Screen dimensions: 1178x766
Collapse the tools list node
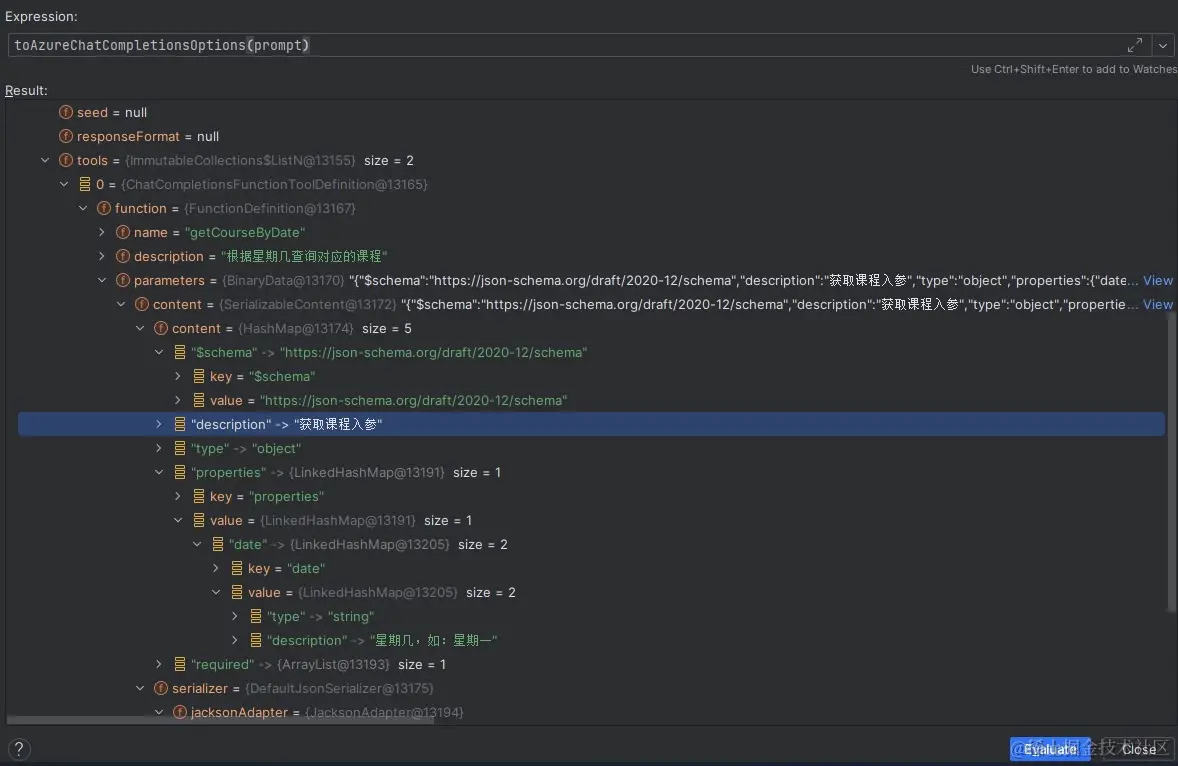coord(45,160)
